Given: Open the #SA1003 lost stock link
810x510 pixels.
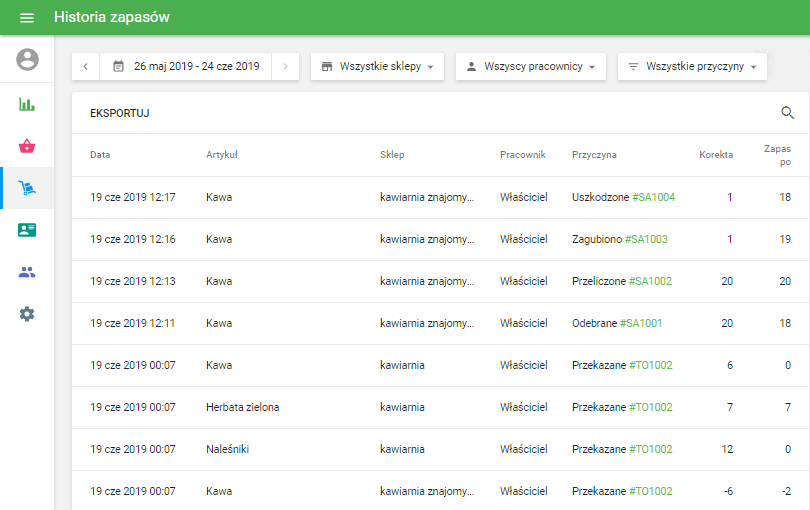Looking at the screenshot, I should pyautogui.click(x=646, y=239).
